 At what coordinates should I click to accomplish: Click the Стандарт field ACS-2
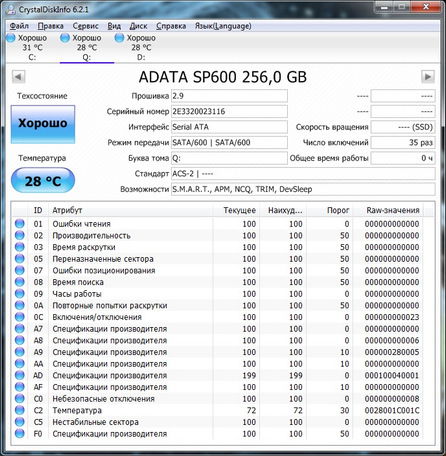click(303, 174)
